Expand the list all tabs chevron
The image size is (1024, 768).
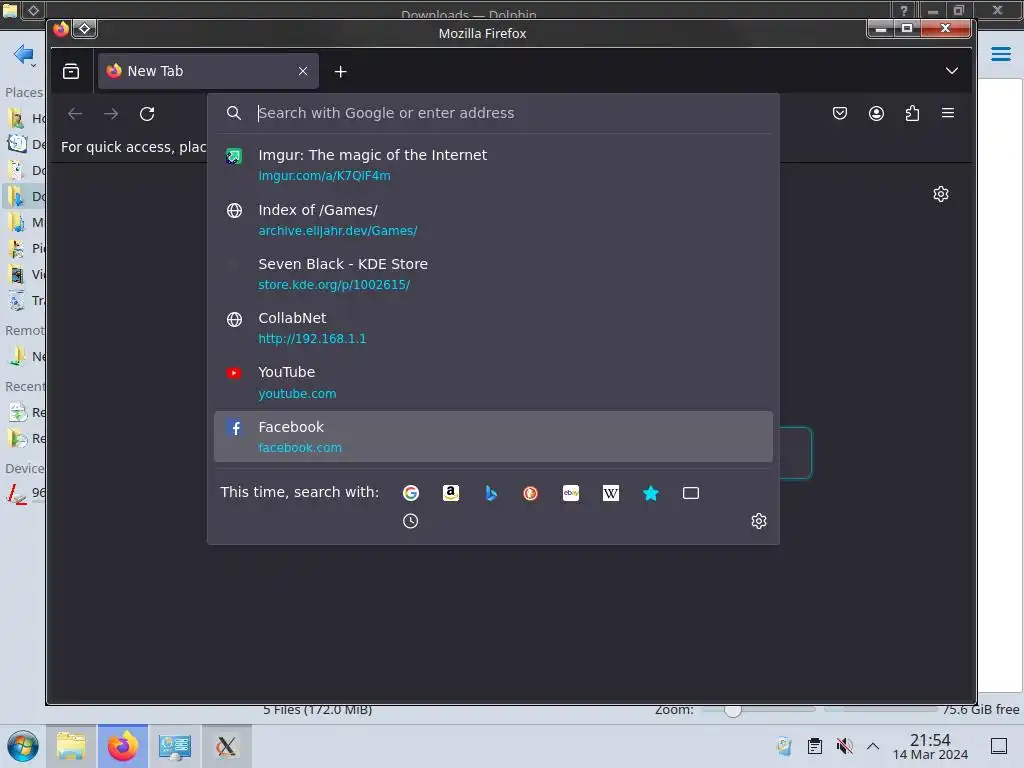(x=952, y=71)
